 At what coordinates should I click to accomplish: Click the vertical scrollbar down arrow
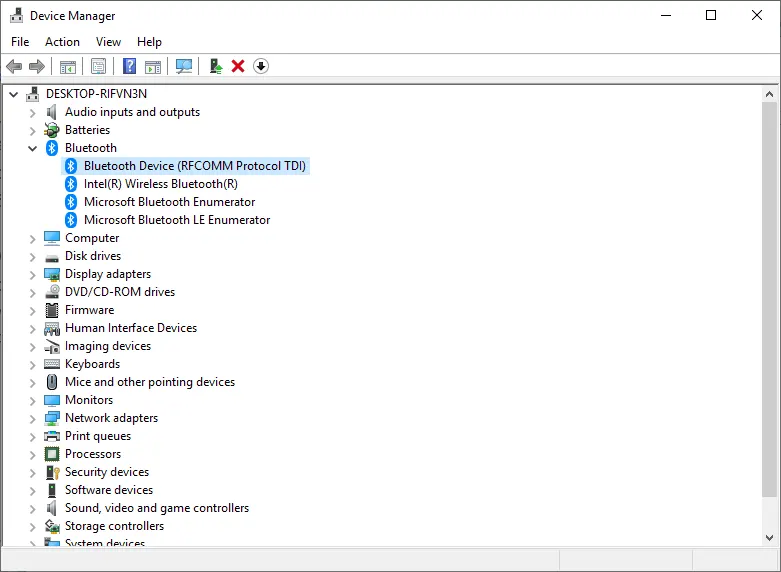(769, 537)
